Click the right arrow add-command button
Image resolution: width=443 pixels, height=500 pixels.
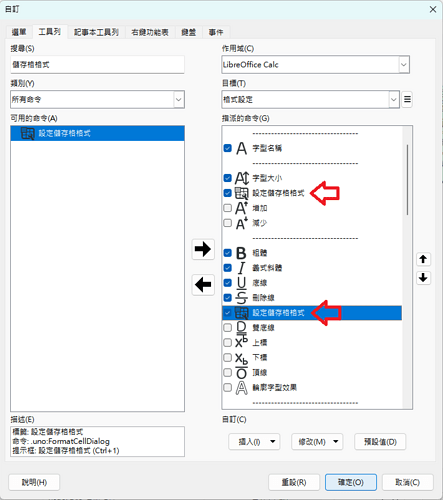pyautogui.click(x=203, y=249)
